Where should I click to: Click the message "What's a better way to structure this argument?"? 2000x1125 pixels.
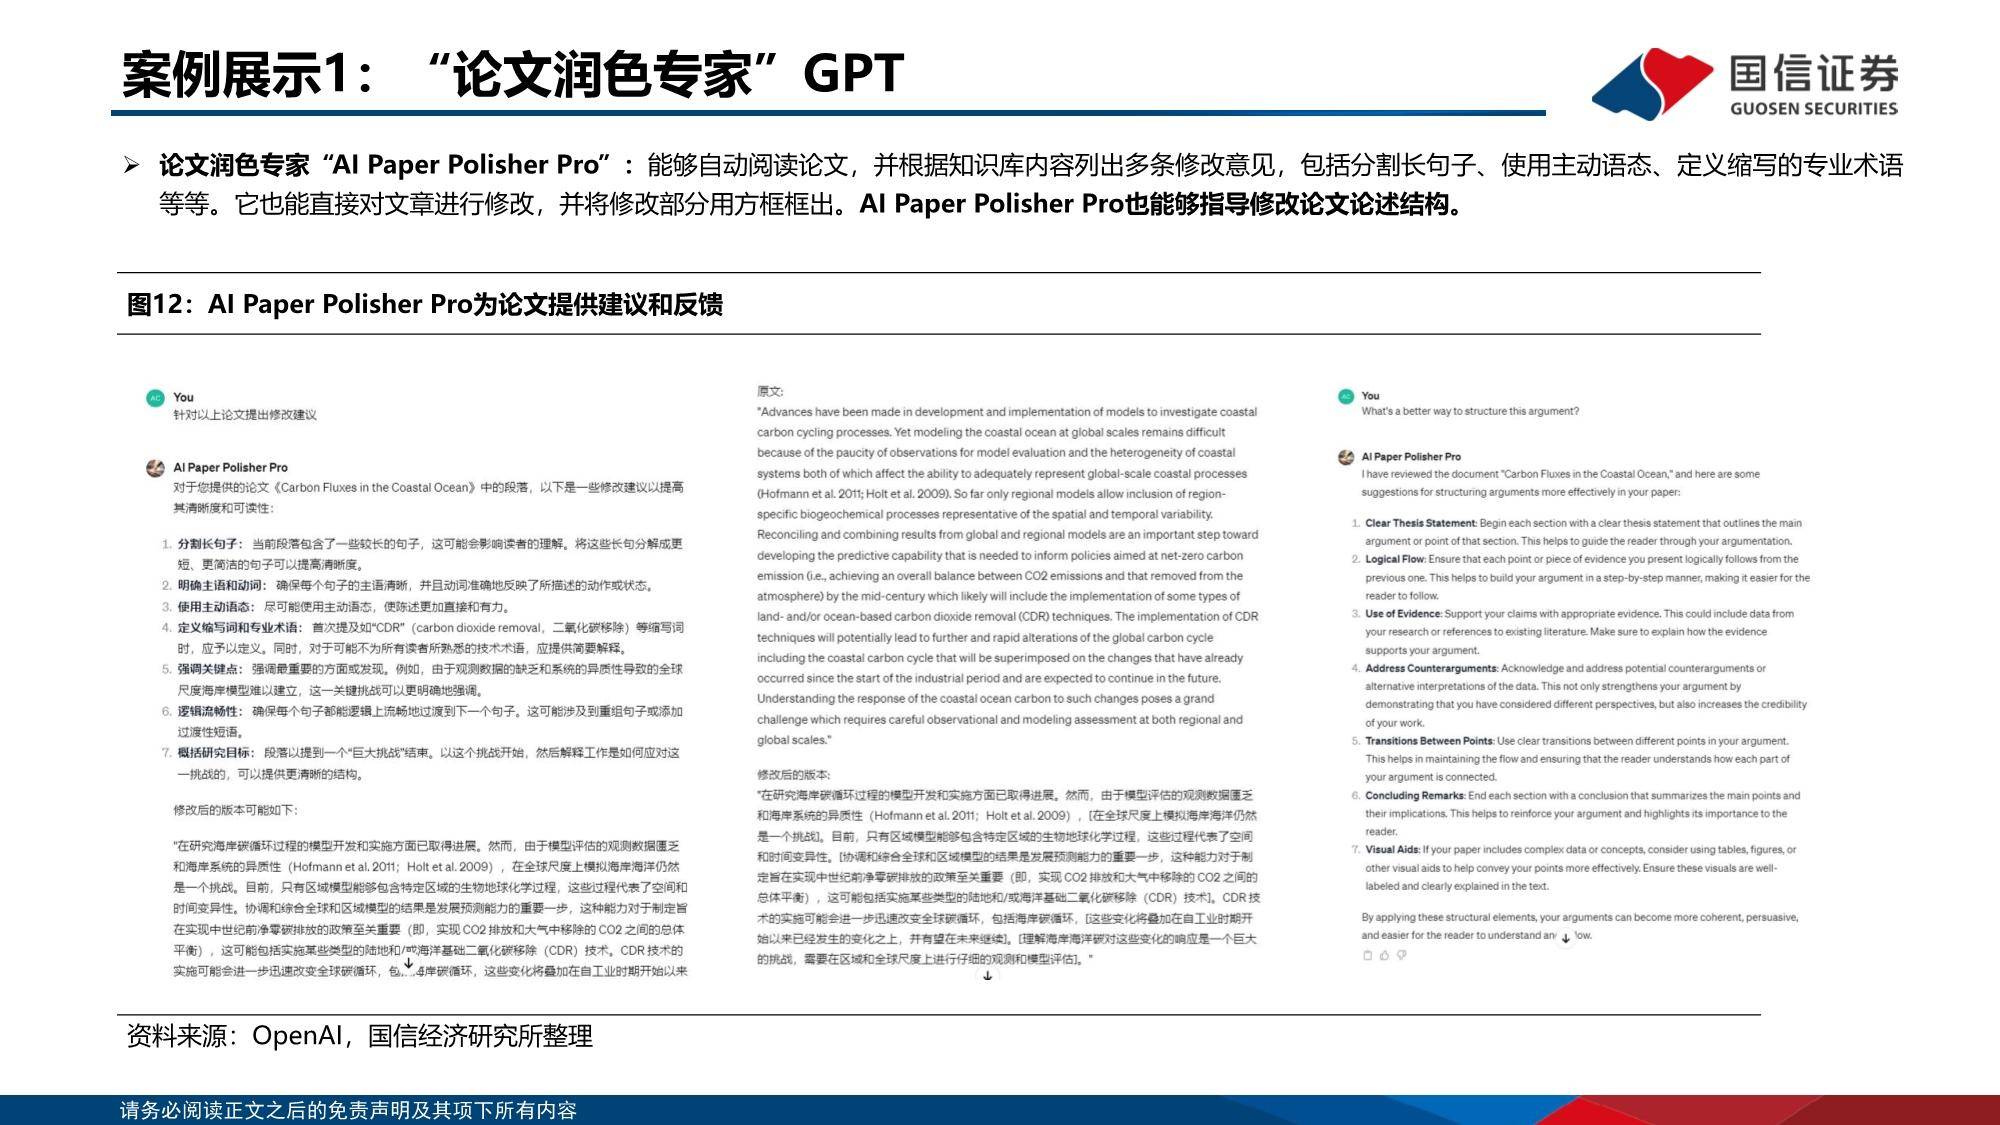click(x=1470, y=411)
